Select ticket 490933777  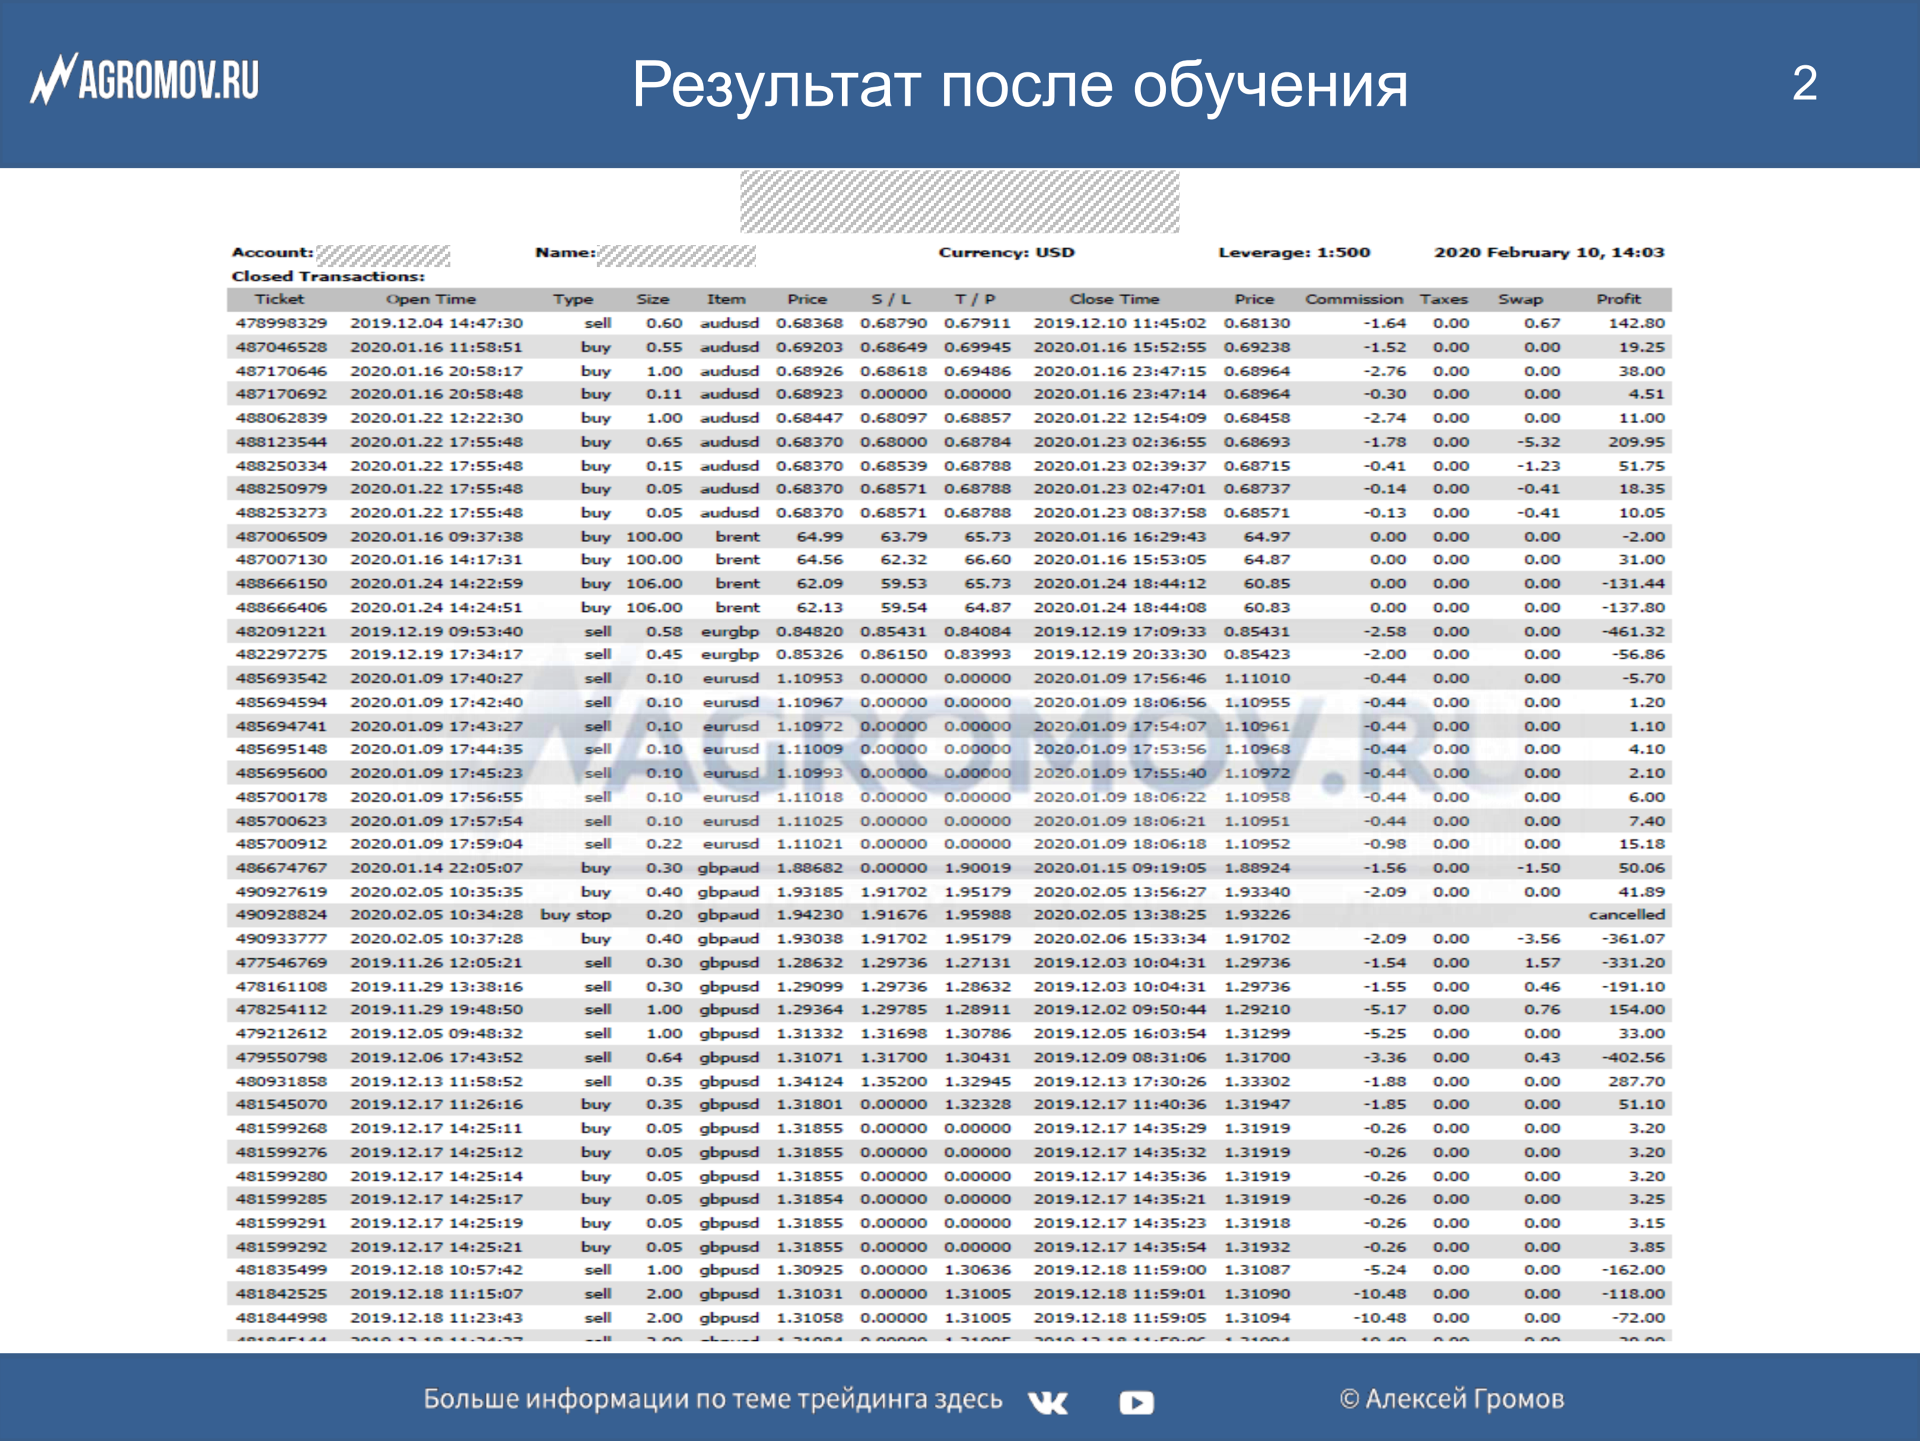[x=281, y=938]
